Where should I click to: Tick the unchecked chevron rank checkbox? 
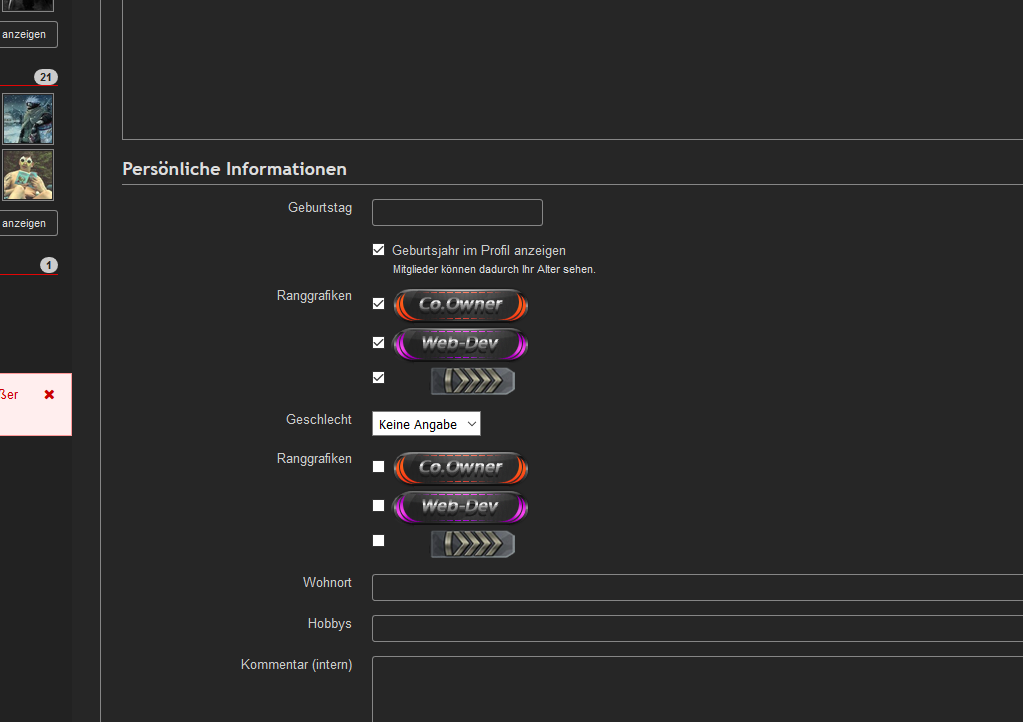tap(378, 540)
